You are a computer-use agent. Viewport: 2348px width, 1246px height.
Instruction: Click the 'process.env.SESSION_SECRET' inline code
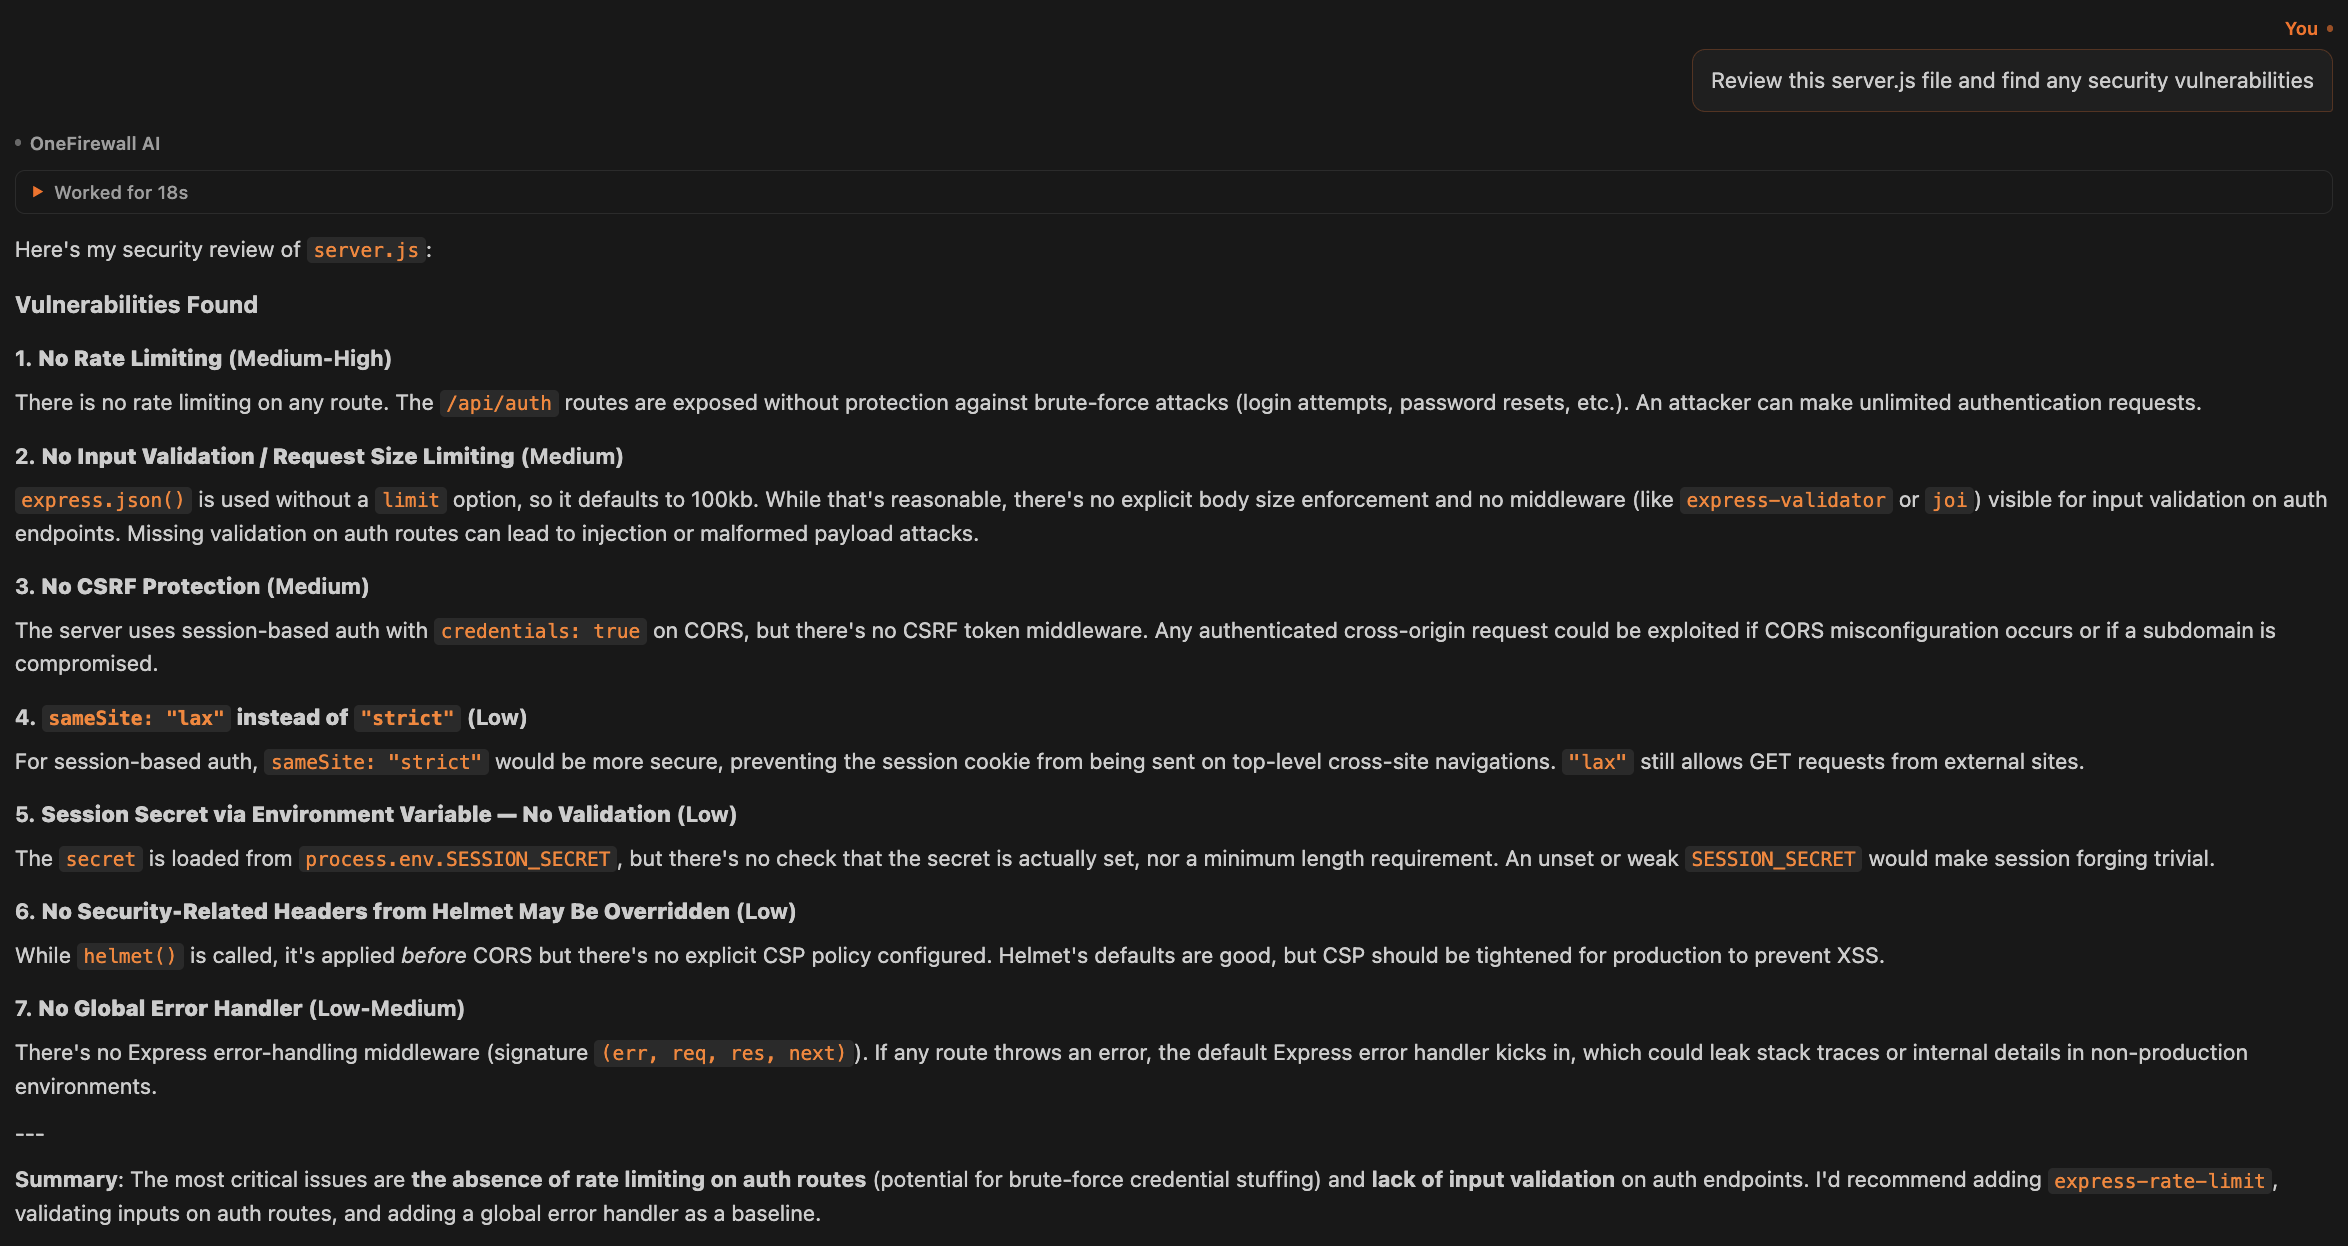tap(458, 859)
